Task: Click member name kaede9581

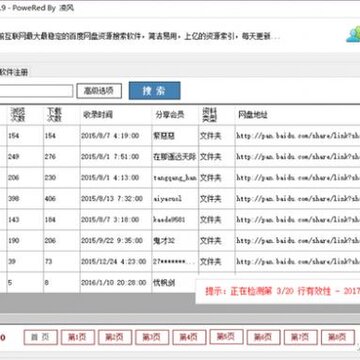Action: [169, 220]
